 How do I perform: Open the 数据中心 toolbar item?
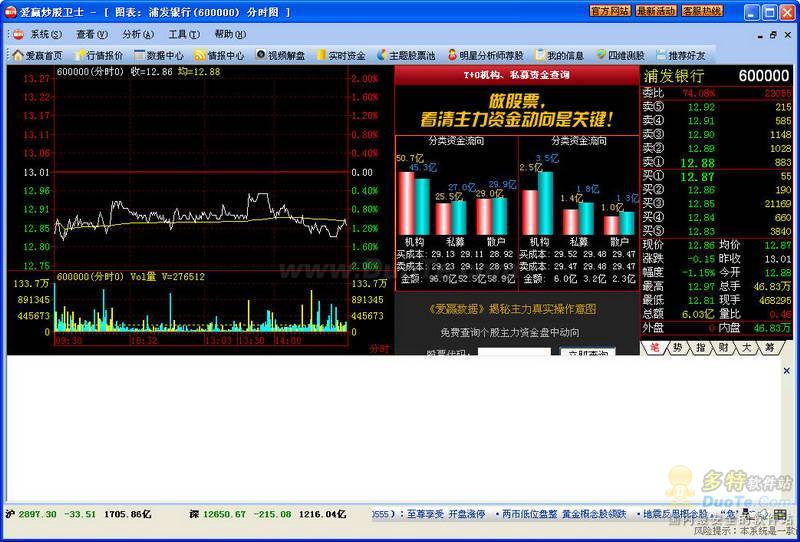pyautogui.click(x=159, y=55)
